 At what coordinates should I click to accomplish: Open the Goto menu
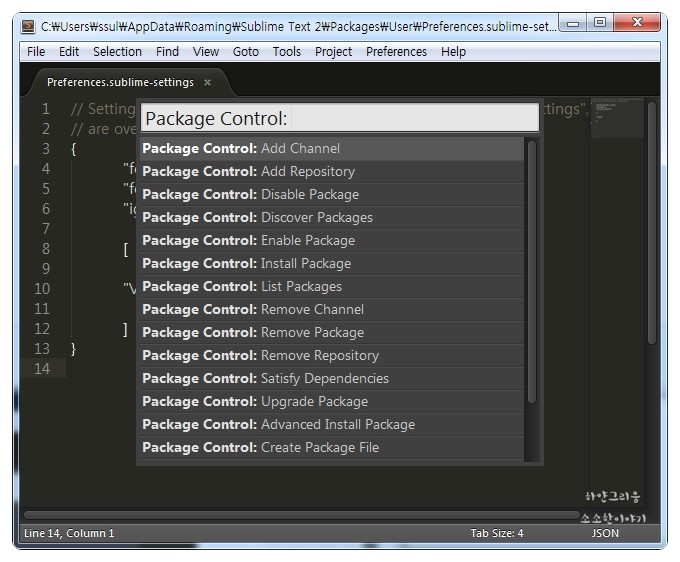[246, 52]
